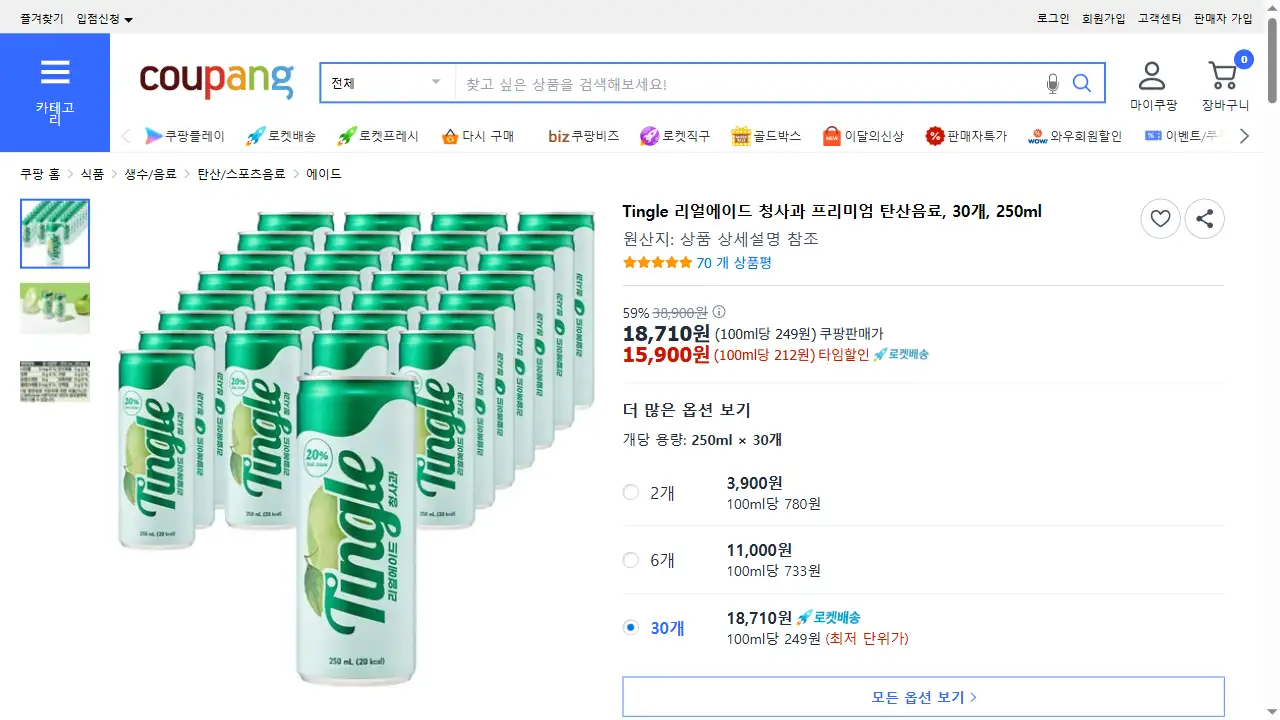Click 에이드 breadcrumb
1280x720 pixels.
point(324,174)
